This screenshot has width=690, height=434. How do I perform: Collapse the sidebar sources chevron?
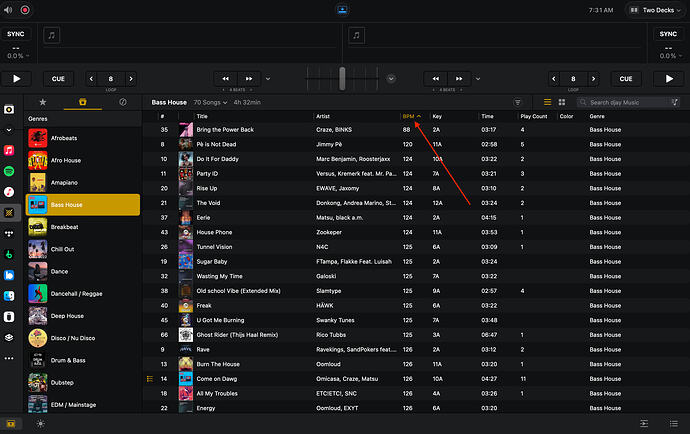9,130
